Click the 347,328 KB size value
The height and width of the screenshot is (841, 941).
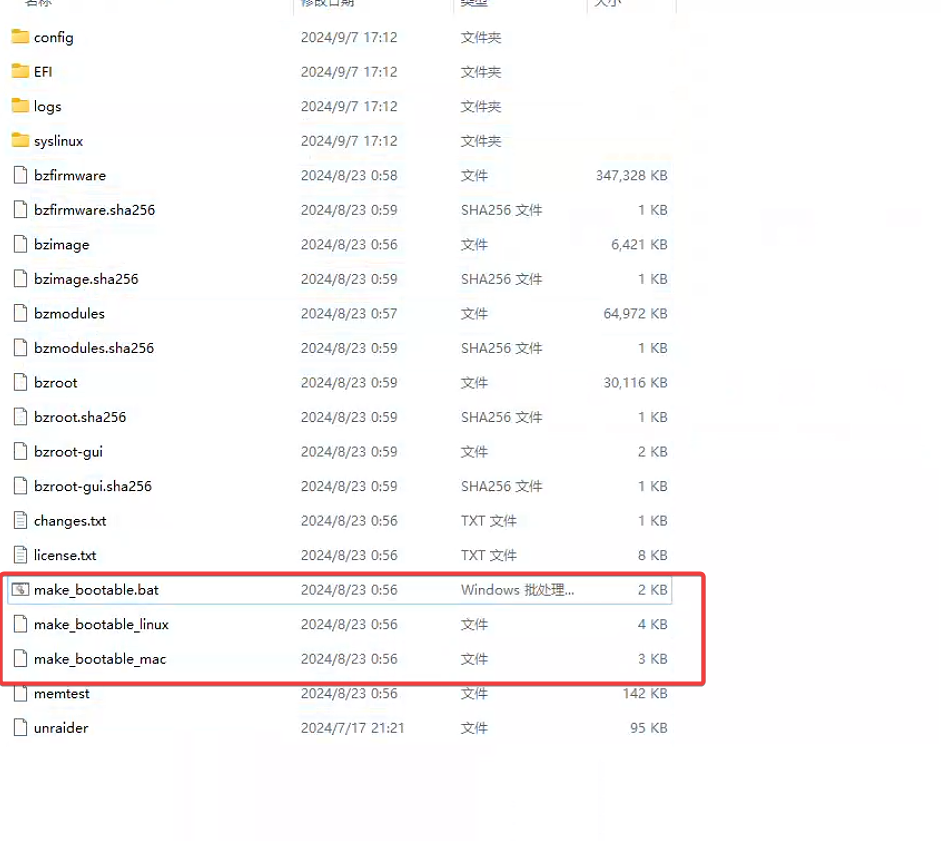tap(631, 175)
